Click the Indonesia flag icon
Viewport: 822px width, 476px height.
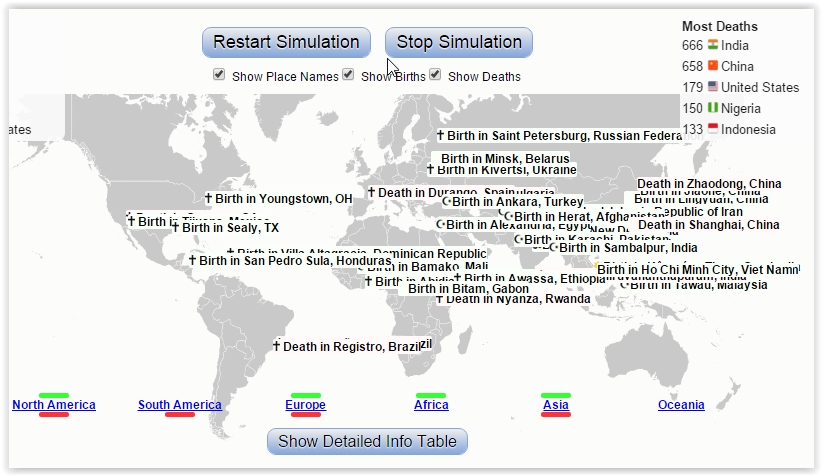(x=713, y=128)
